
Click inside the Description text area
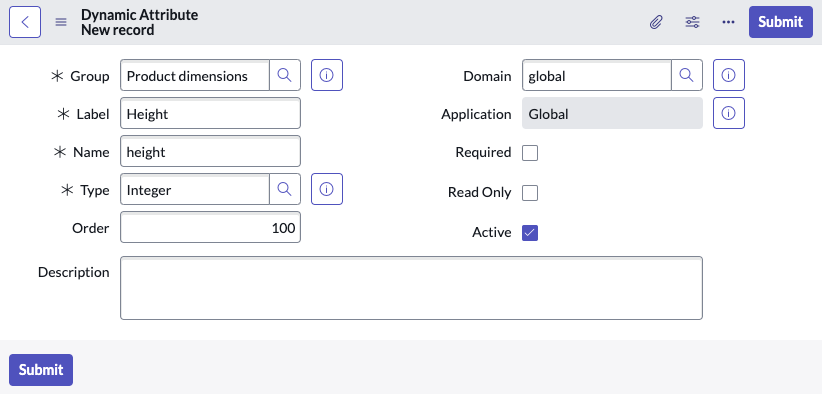click(x=412, y=288)
